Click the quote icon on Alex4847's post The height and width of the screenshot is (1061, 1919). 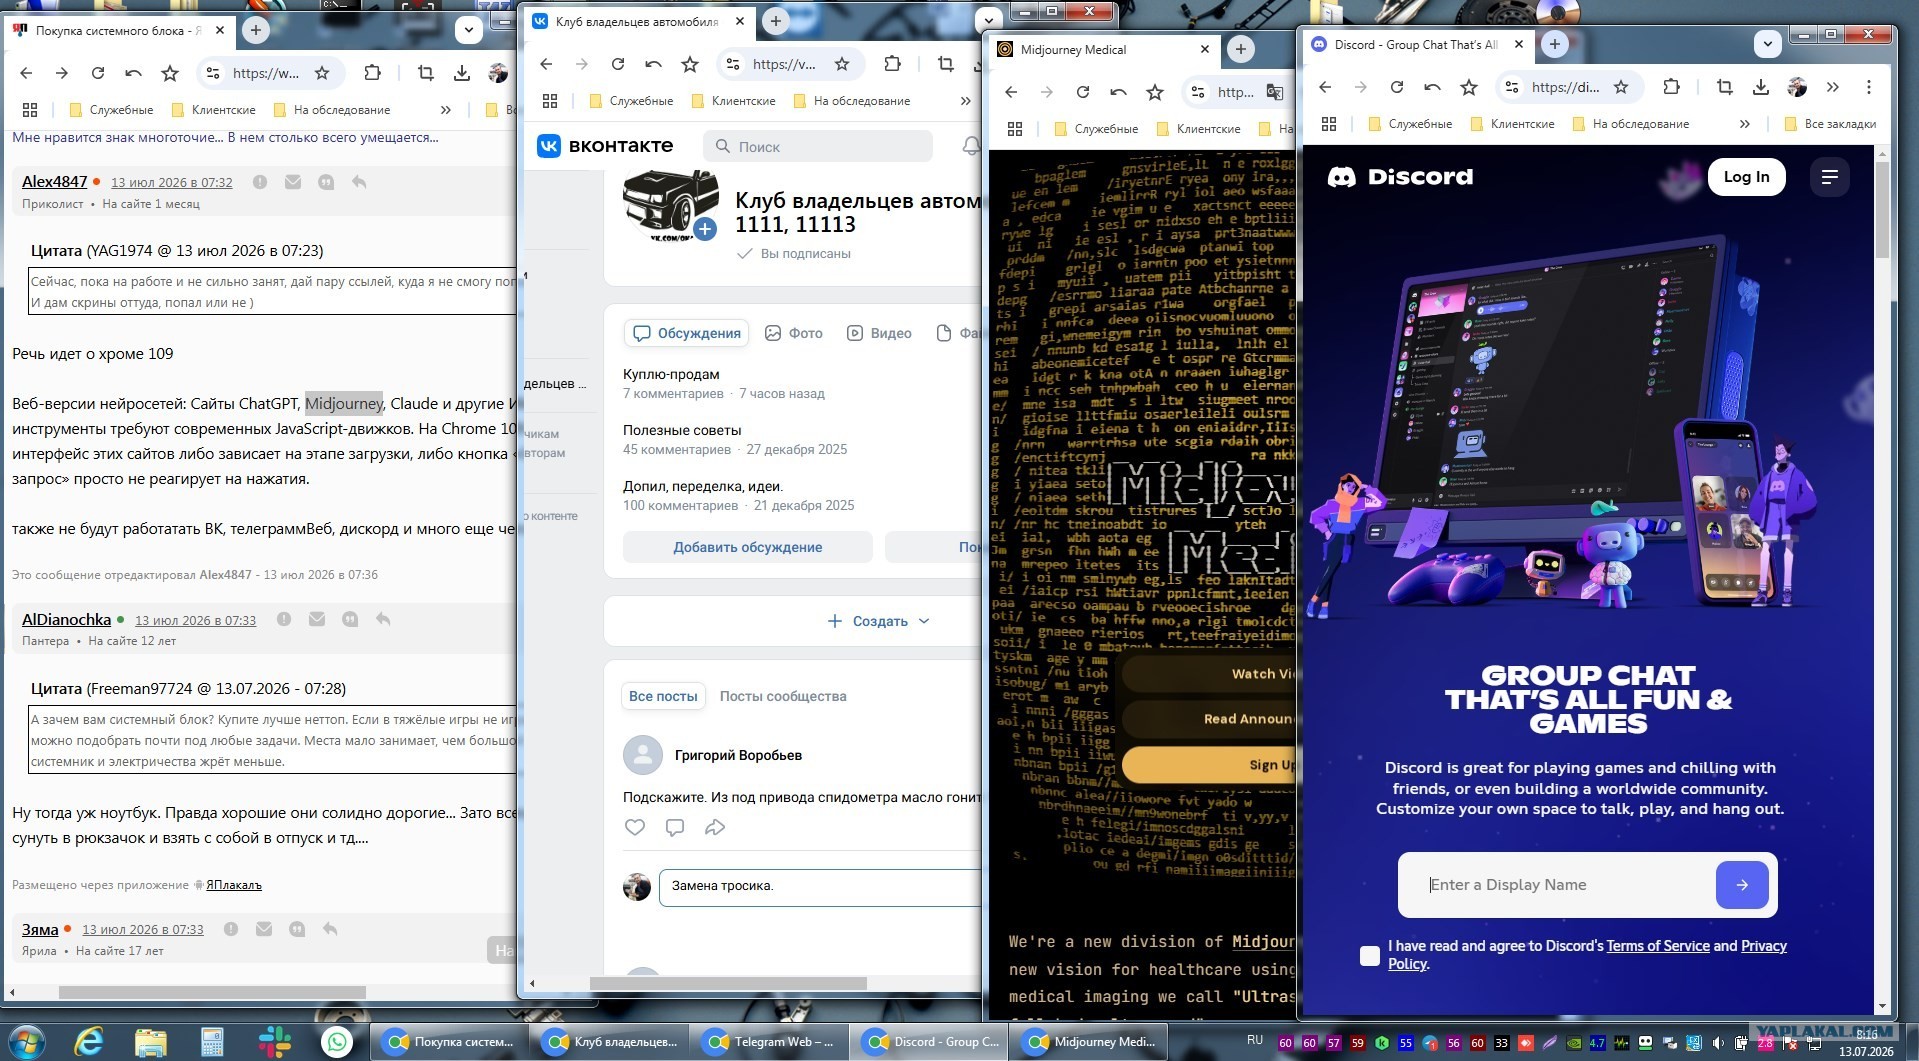pyautogui.click(x=326, y=182)
